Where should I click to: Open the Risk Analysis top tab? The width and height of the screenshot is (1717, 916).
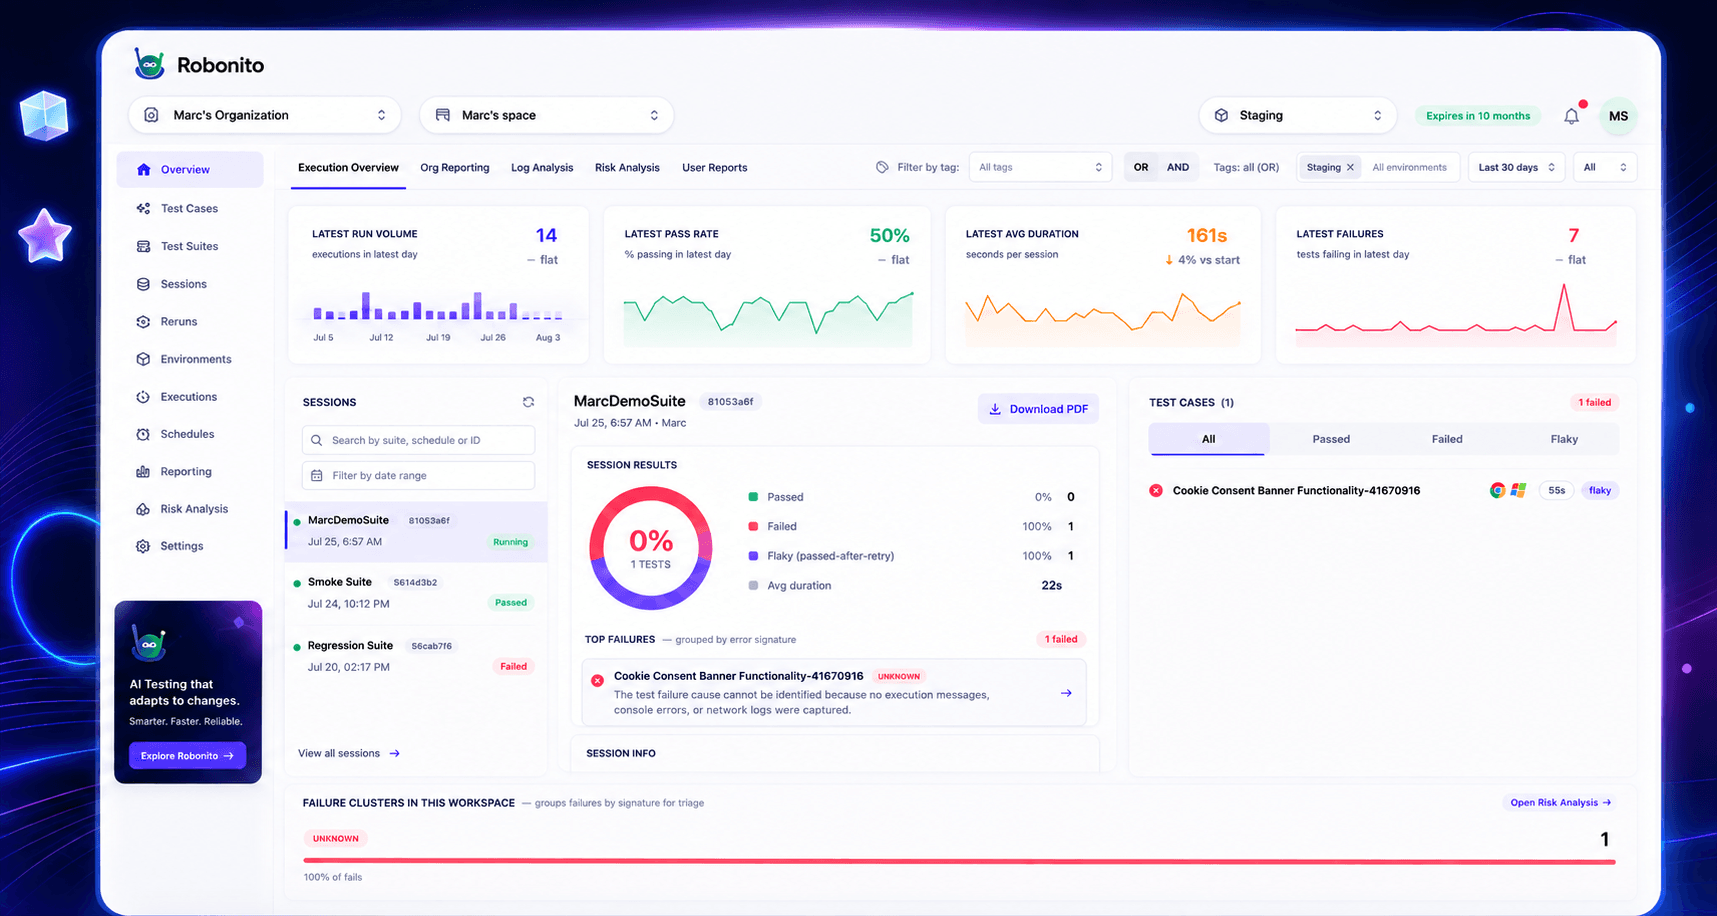tap(627, 168)
